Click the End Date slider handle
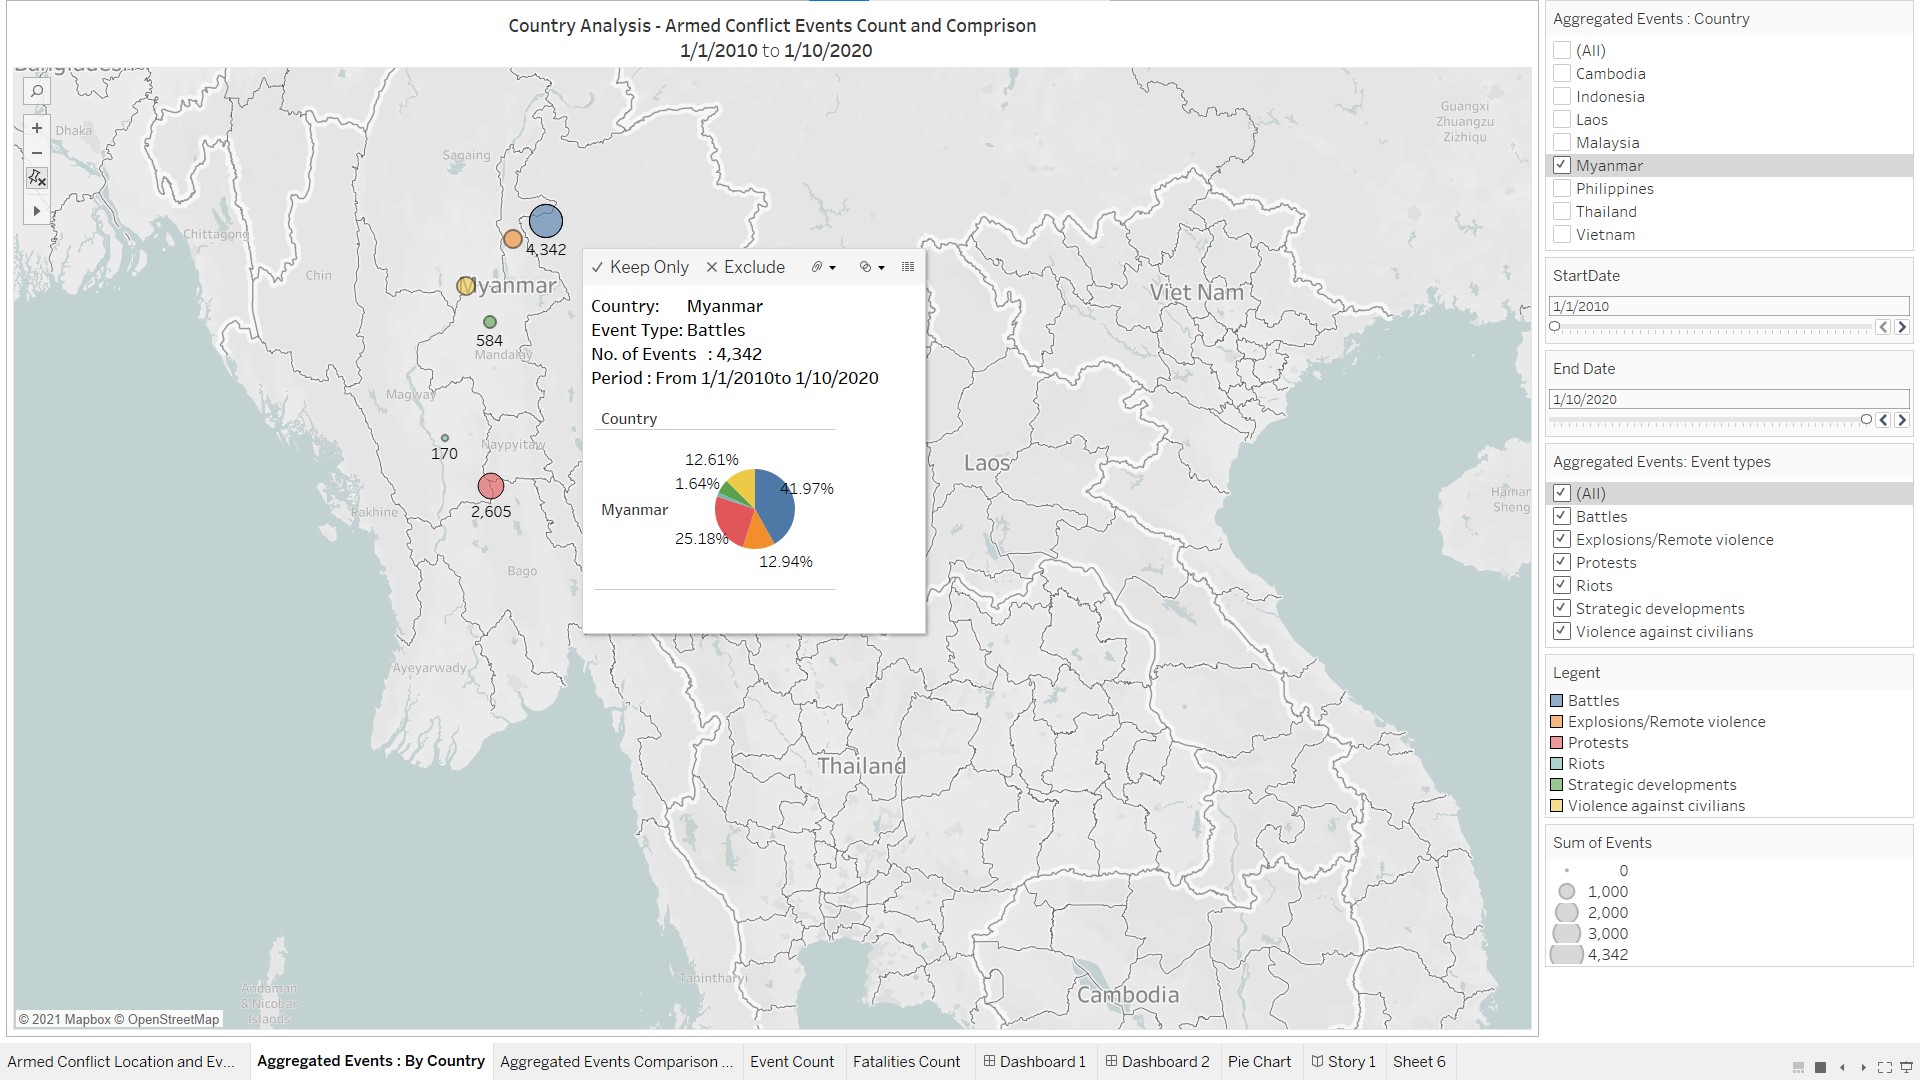The width and height of the screenshot is (1920, 1080). (x=1866, y=420)
